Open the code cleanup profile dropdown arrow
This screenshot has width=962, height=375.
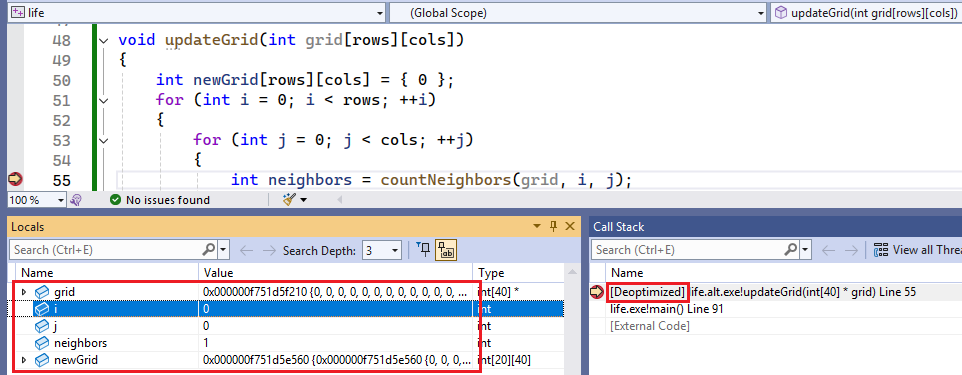(x=303, y=200)
